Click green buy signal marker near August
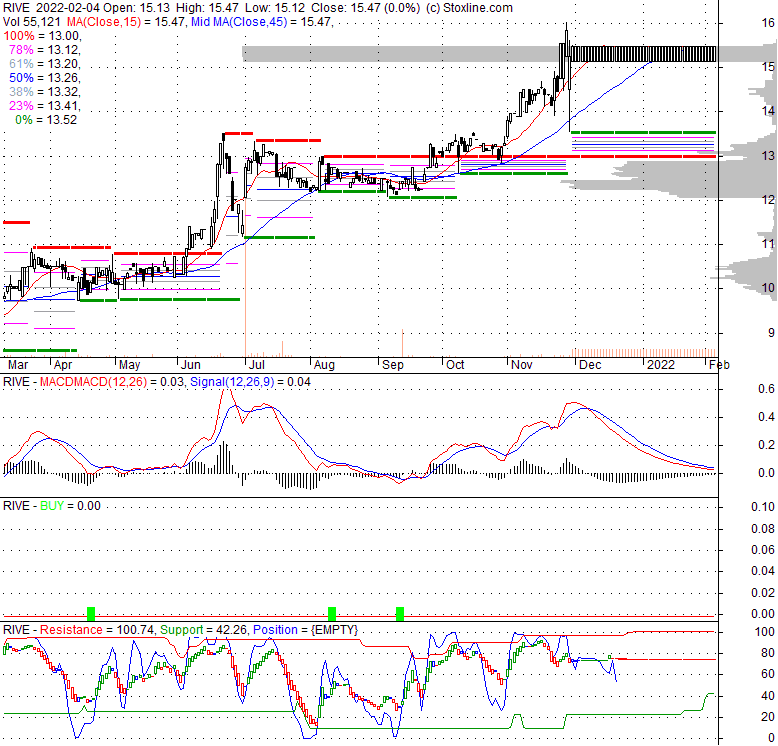 pos(332,614)
